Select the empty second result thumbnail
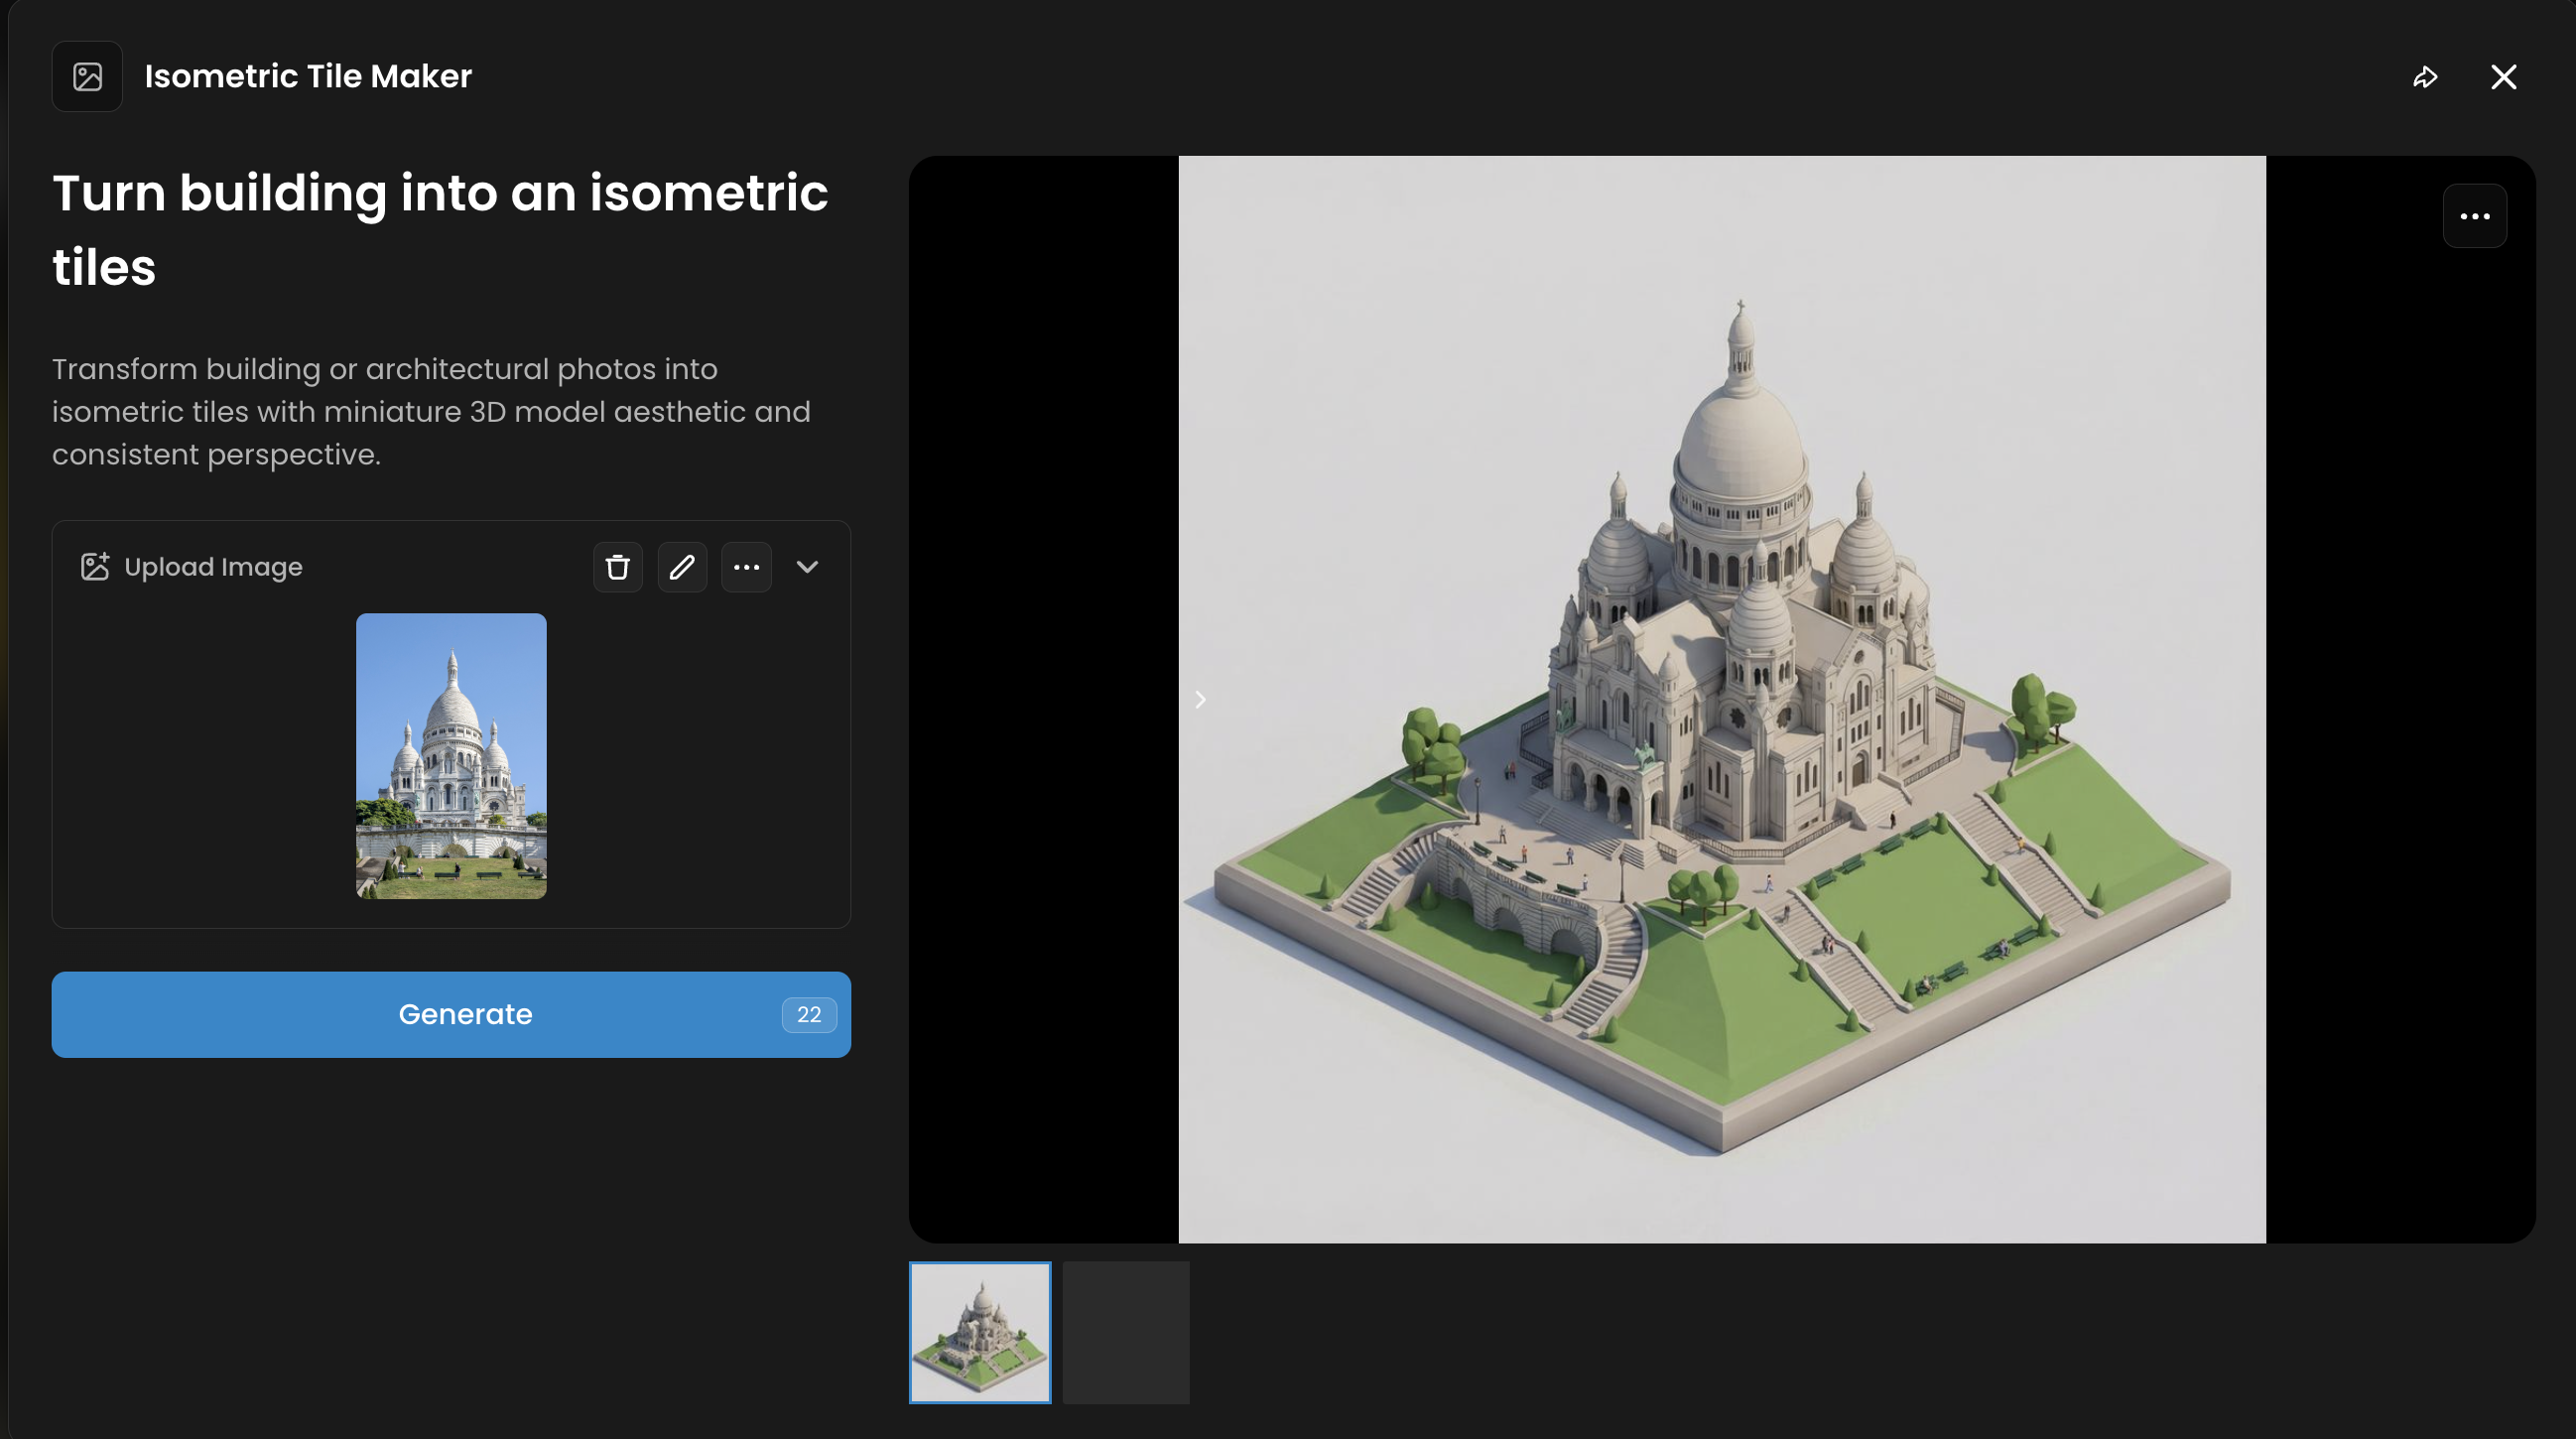The image size is (2576, 1439). click(1125, 1332)
